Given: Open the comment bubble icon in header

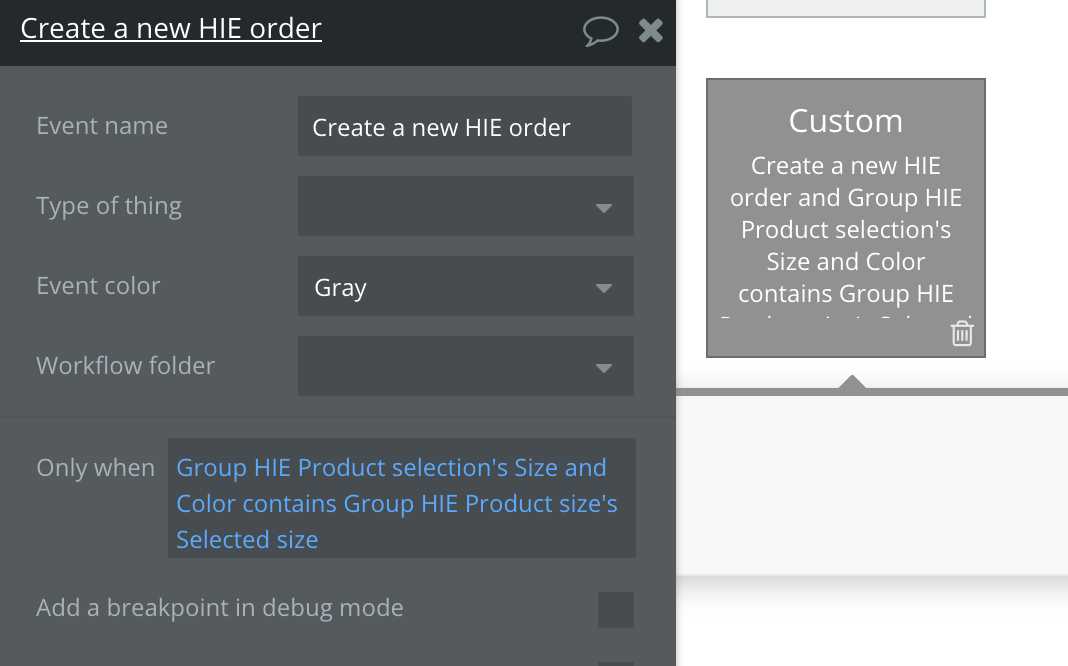Looking at the screenshot, I should click(600, 31).
